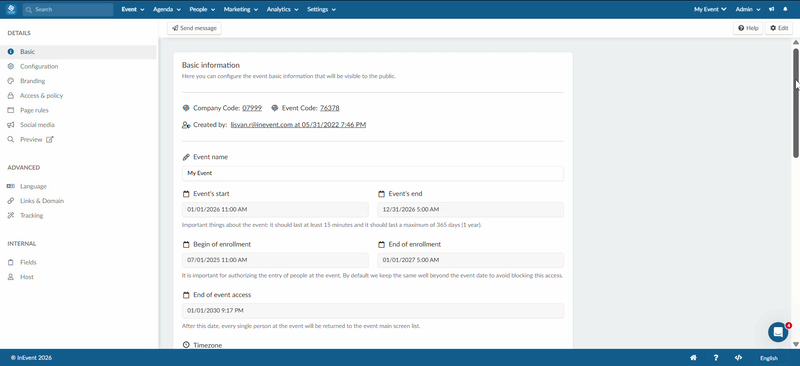Click the lock icon for Access & policy
The image size is (800, 366).
tap(10, 95)
